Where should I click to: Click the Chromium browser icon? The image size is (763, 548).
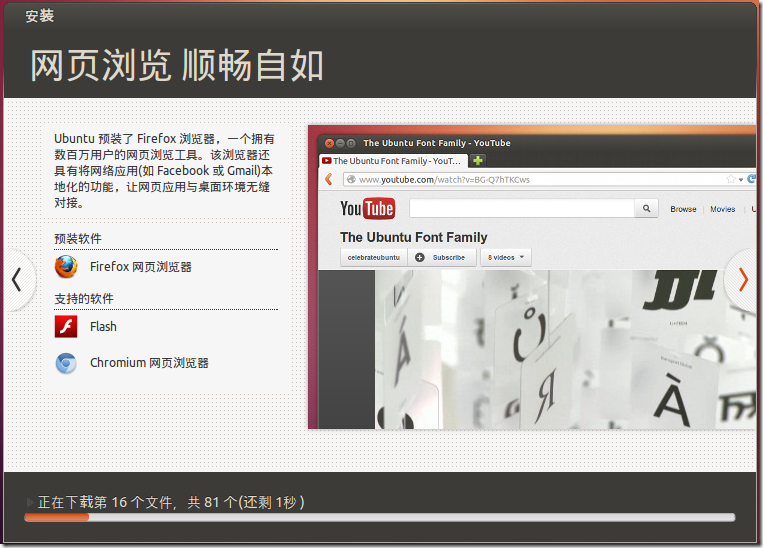click(66, 363)
